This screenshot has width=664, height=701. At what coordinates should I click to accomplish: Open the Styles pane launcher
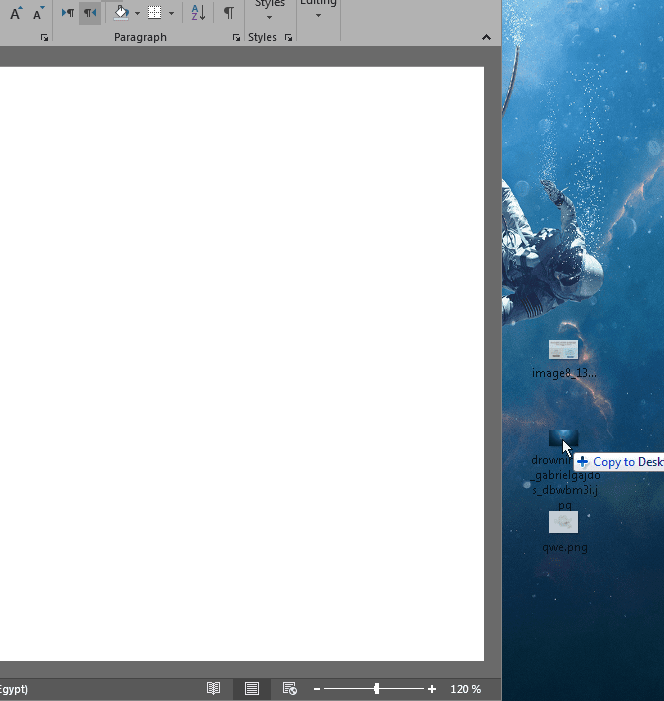[289, 38]
